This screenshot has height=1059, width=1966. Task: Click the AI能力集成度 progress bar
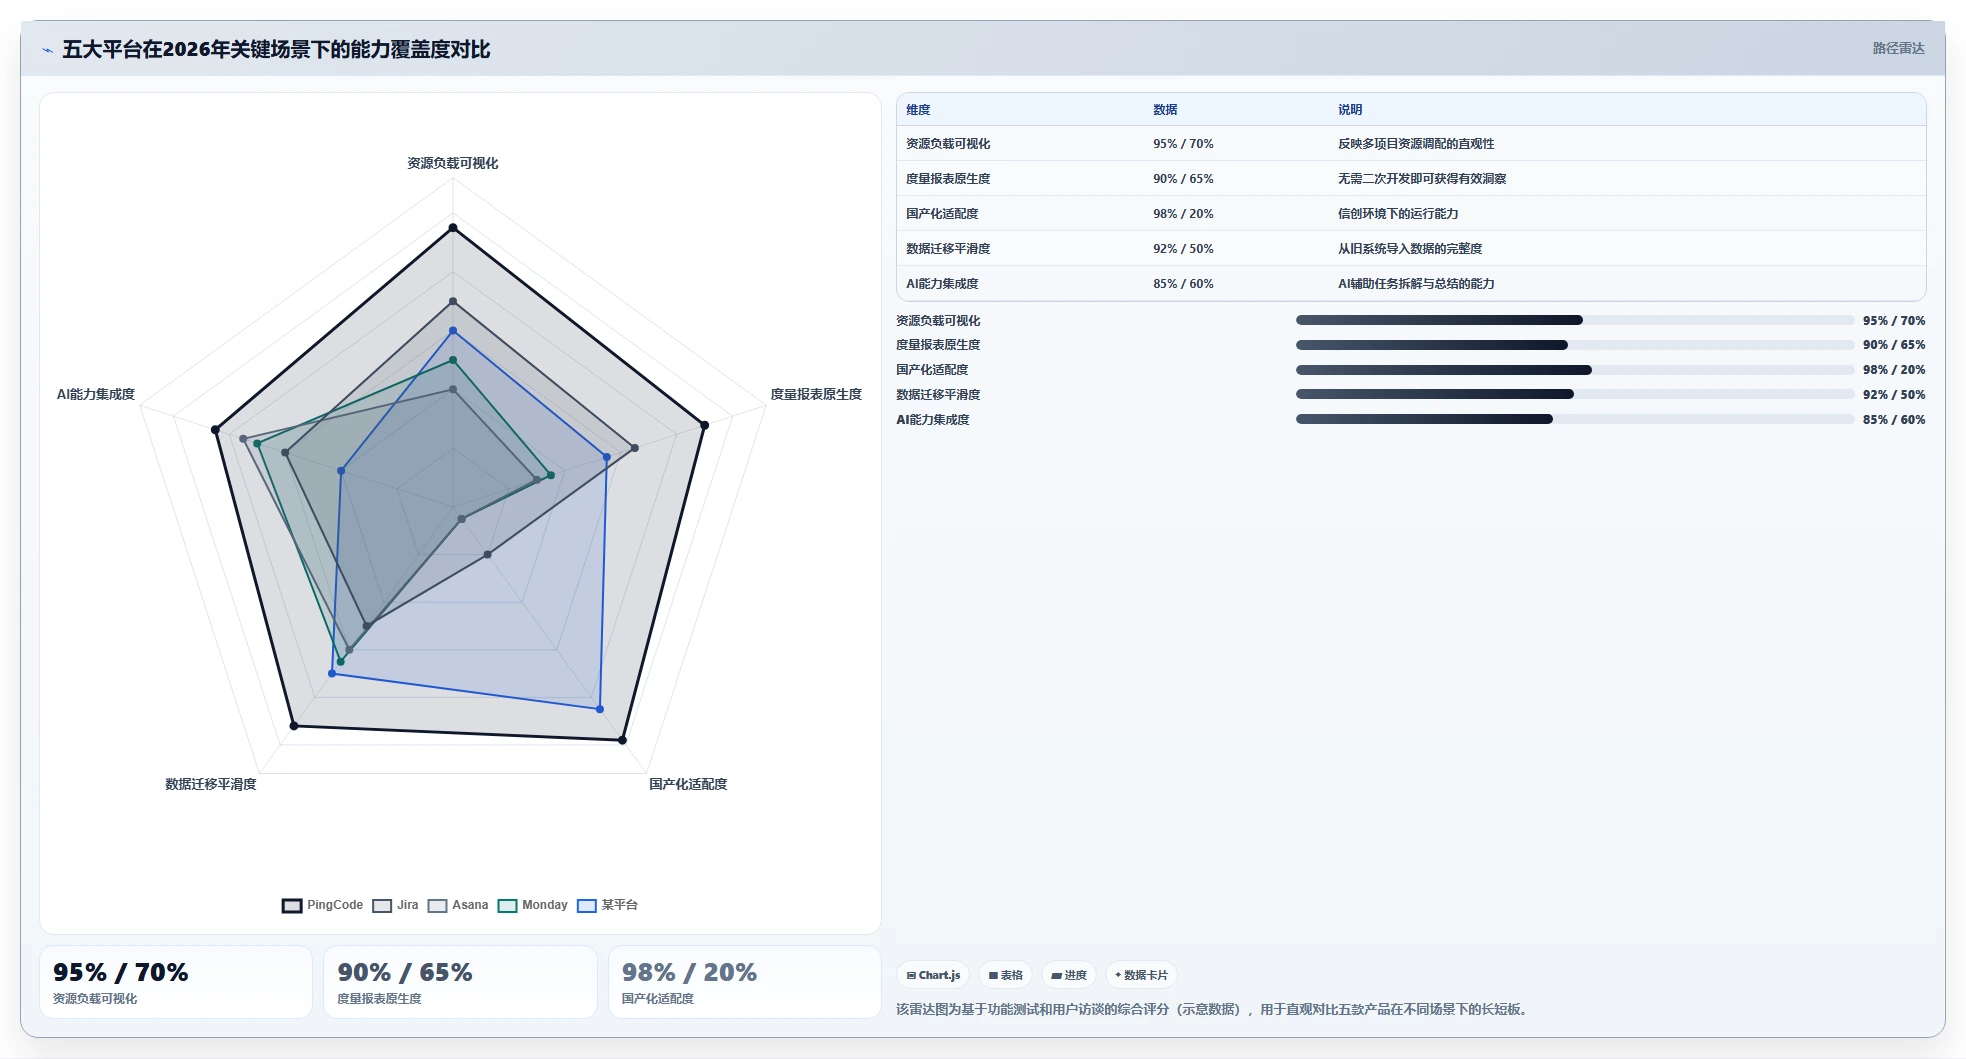pos(1575,419)
